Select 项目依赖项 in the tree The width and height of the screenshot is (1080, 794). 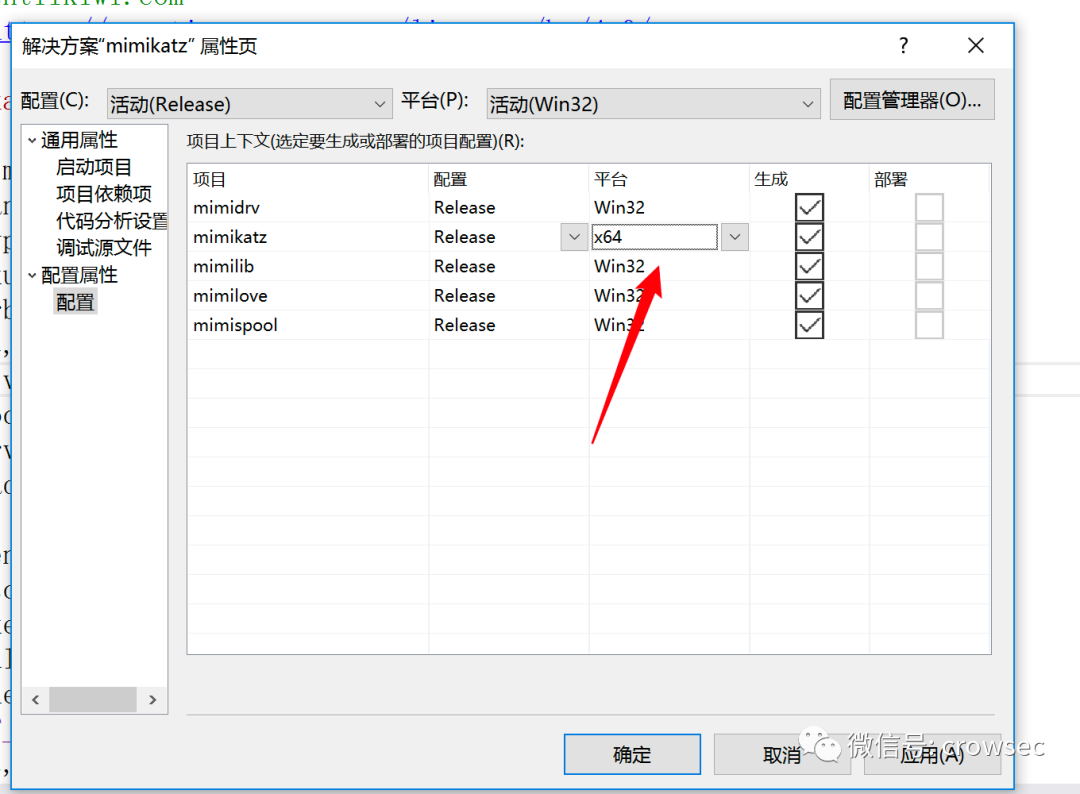point(103,194)
